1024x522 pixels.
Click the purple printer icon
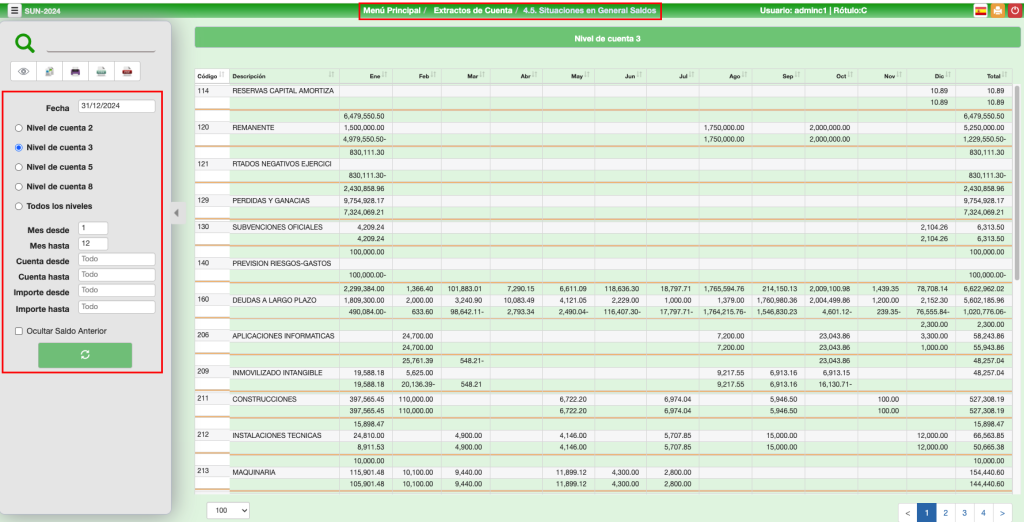click(x=75, y=71)
